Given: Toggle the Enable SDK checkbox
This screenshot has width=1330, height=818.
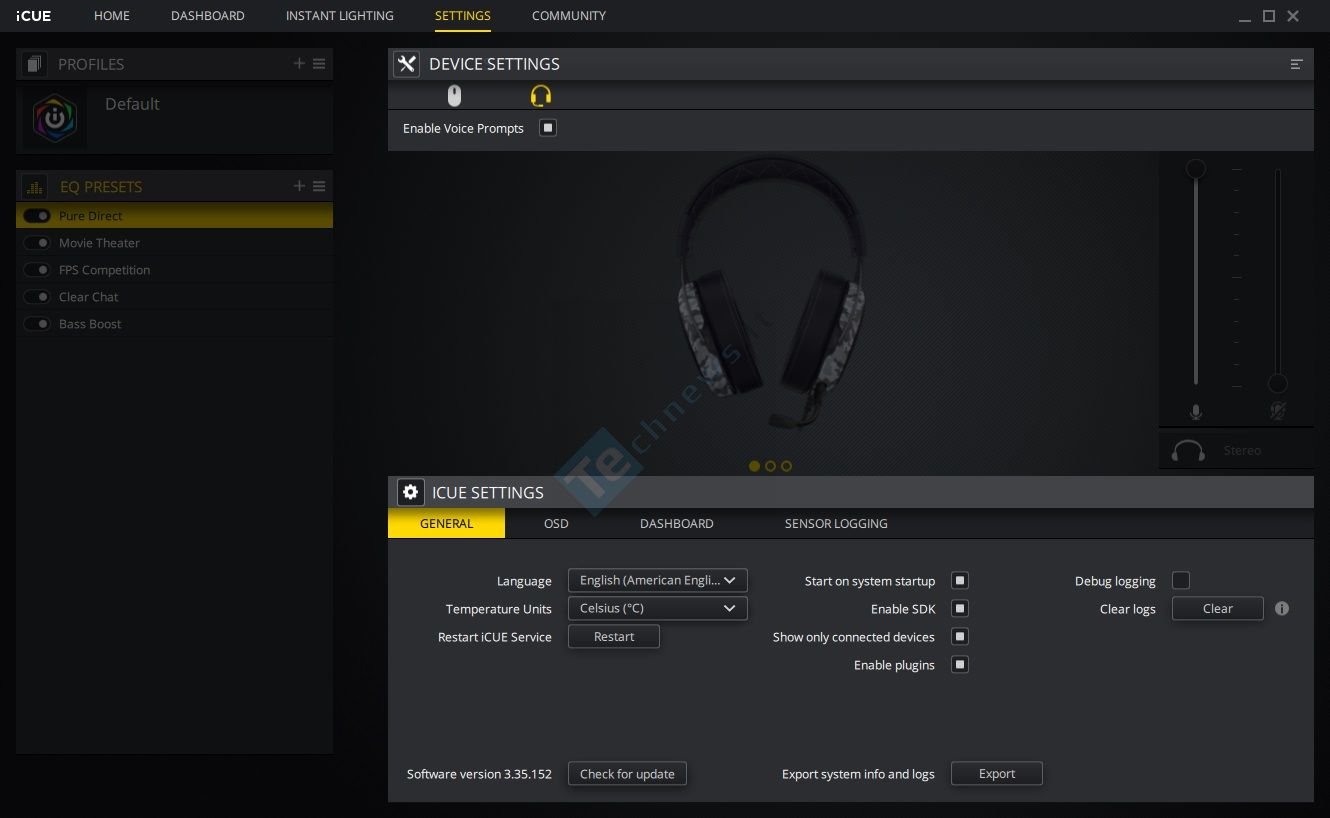Looking at the screenshot, I should point(960,609).
